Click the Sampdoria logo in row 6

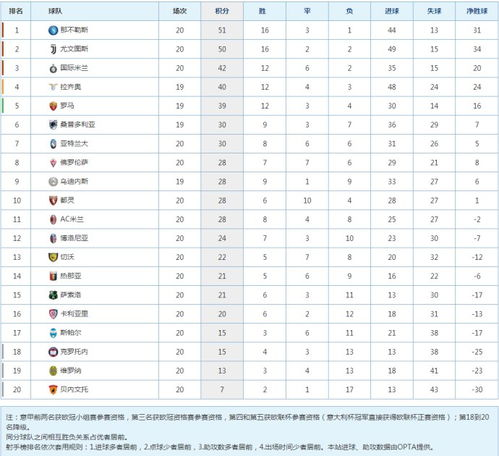(x=53, y=125)
